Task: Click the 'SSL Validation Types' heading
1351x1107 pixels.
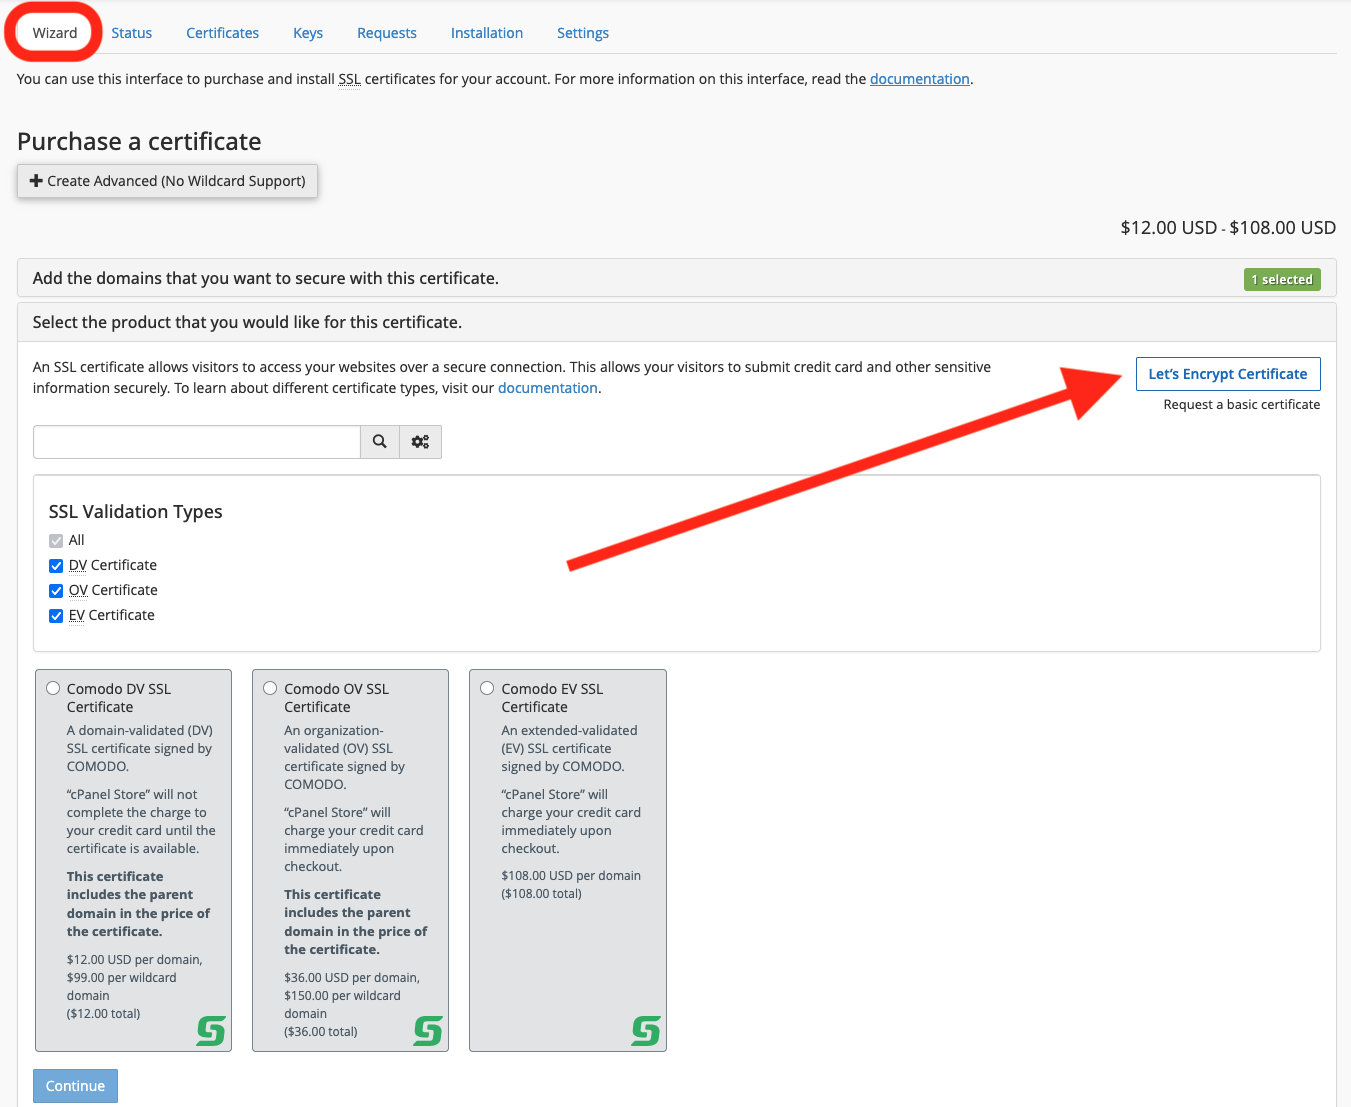Action: point(136,512)
